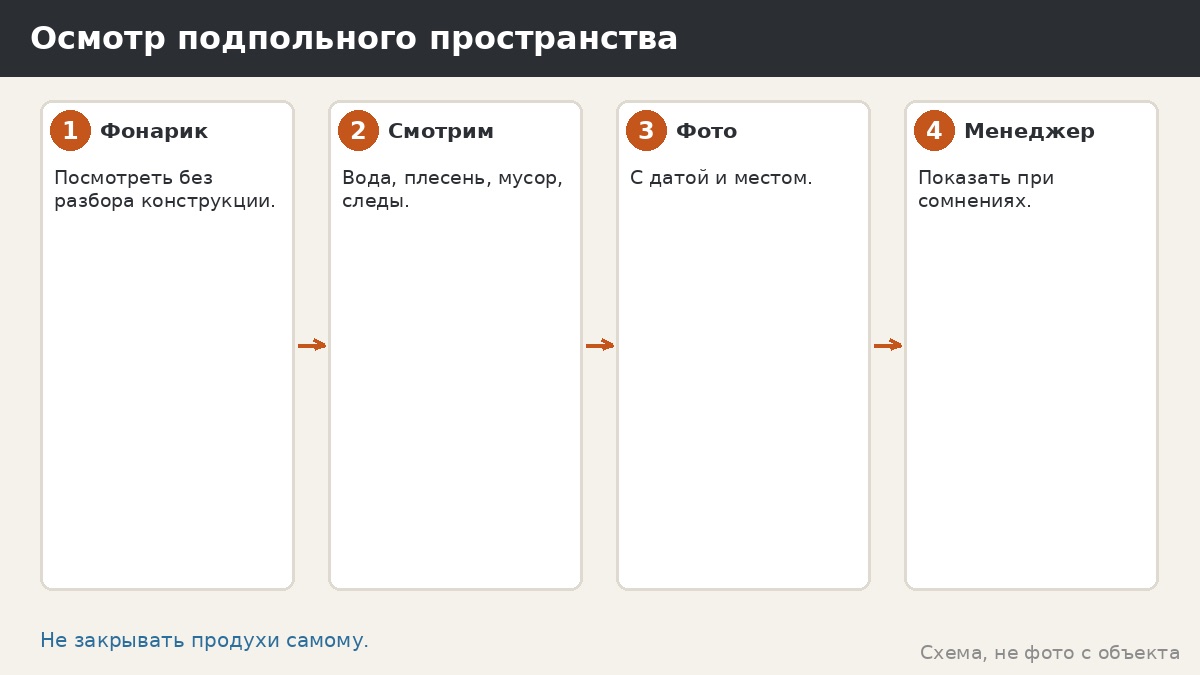The image size is (1200, 675).
Task: Click the 'Менеджер' card heading
Action: pyautogui.click(x=1029, y=131)
